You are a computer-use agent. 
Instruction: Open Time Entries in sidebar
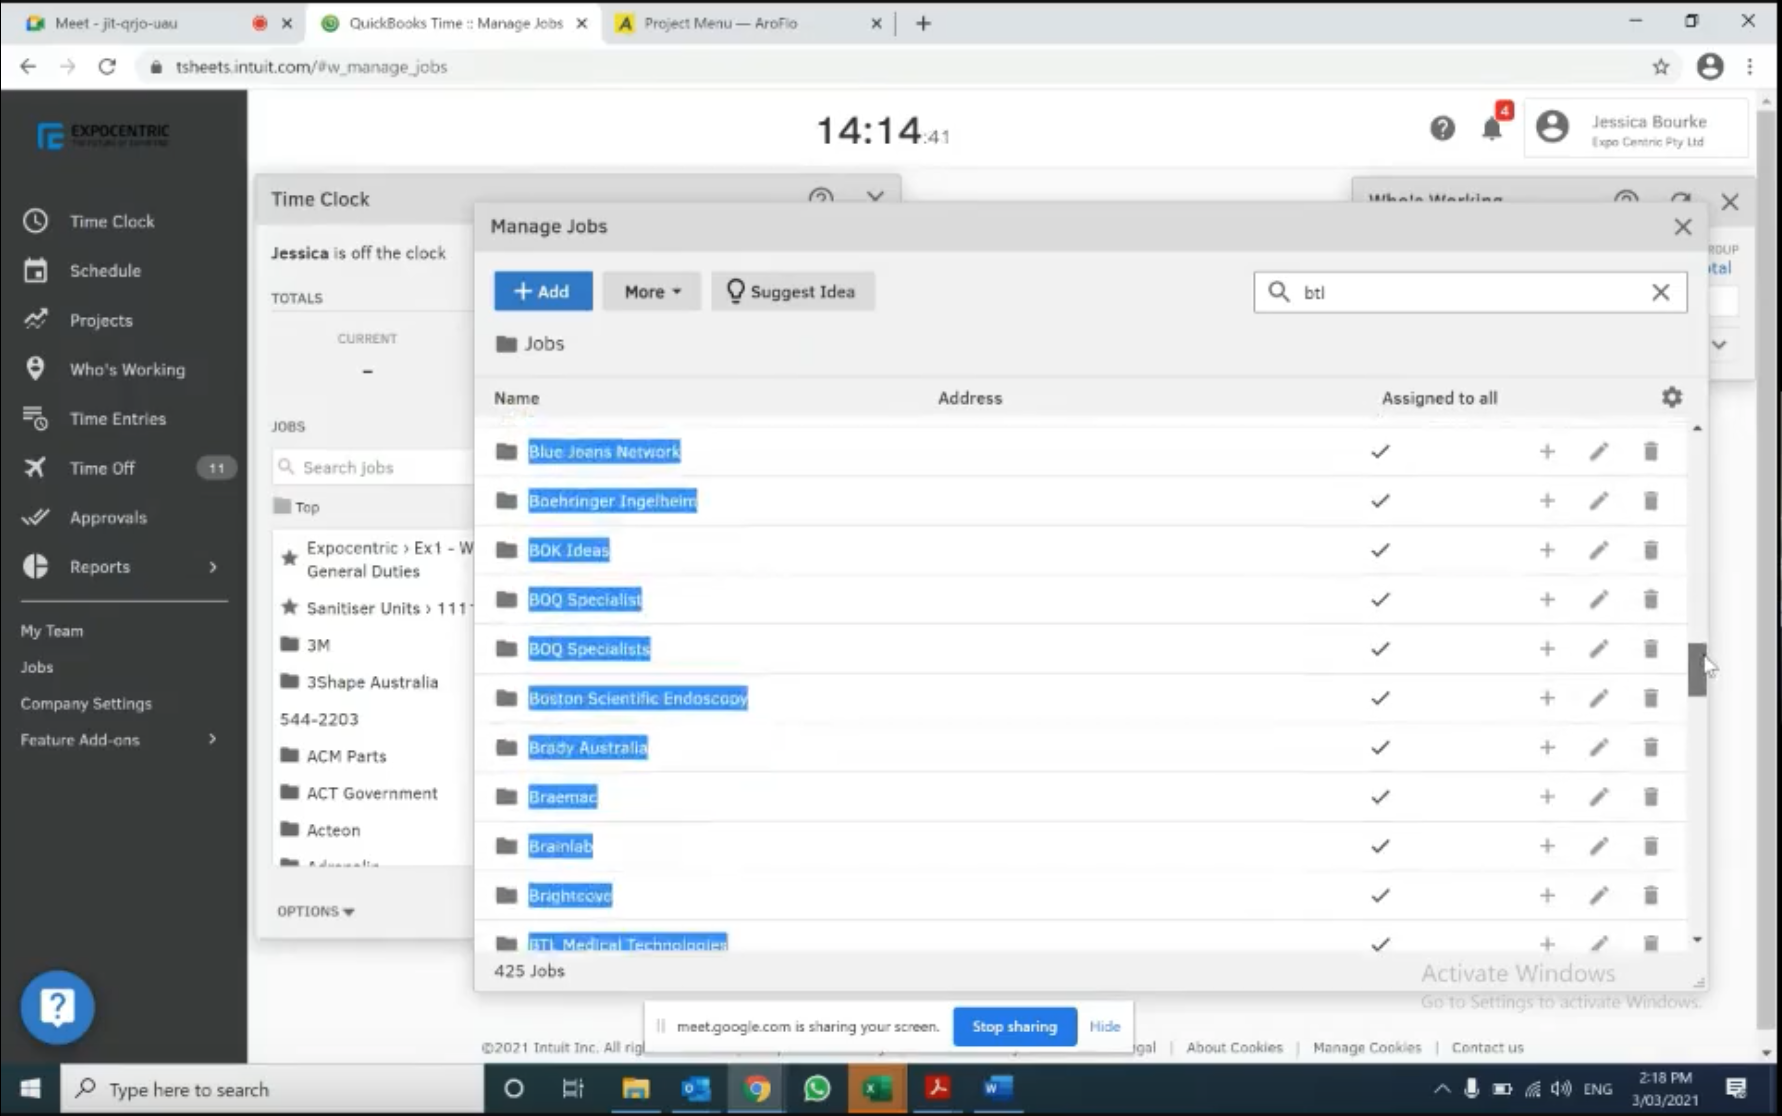point(118,418)
